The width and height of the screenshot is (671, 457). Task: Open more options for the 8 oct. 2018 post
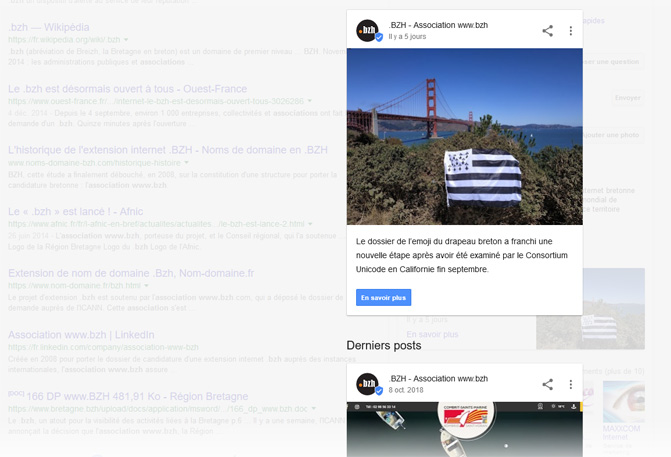point(570,384)
